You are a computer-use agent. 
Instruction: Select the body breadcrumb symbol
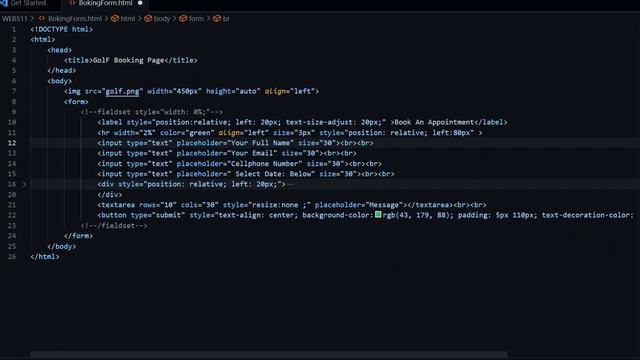coord(162,19)
